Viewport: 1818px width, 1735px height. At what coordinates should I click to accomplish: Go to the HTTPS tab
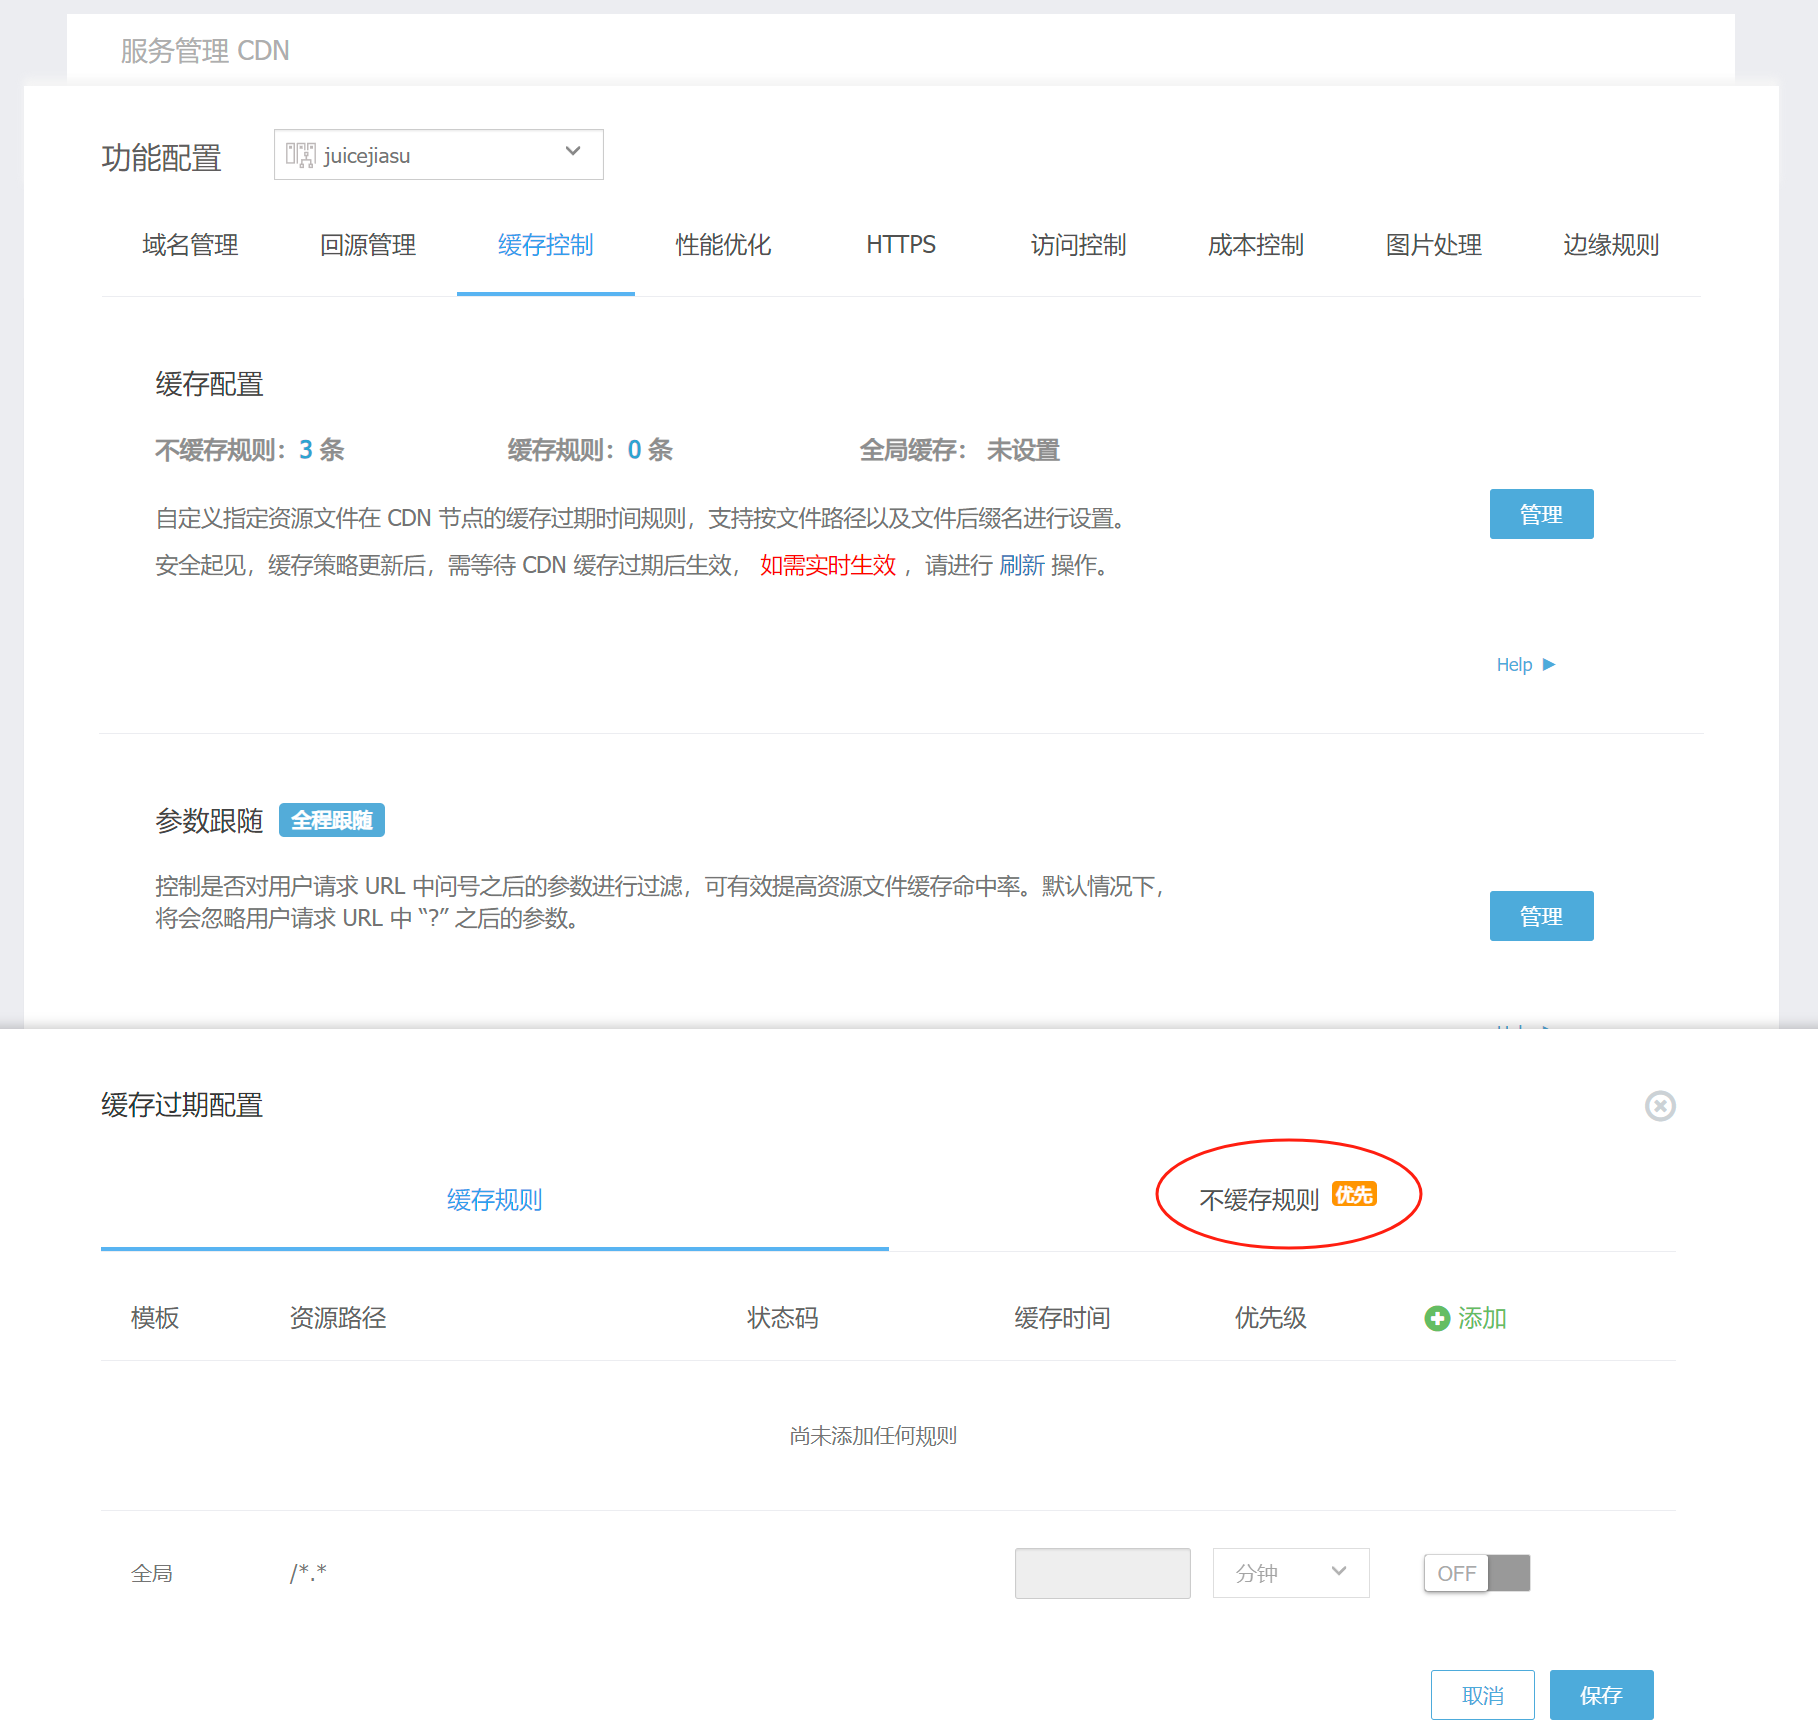[900, 245]
